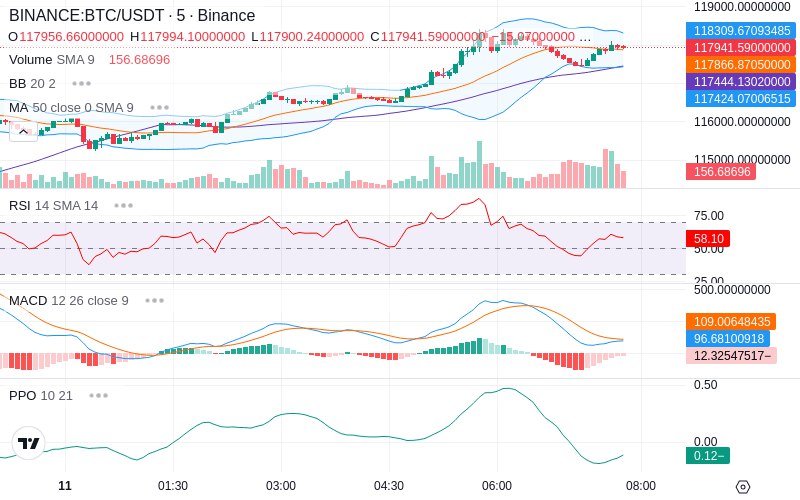
Task: Click the 03:00 time axis label
Action: (x=281, y=486)
